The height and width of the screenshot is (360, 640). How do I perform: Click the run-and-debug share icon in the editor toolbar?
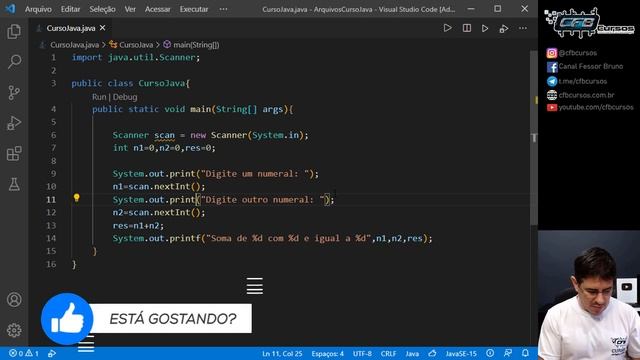pyautogui.click(x=504, y=29)
